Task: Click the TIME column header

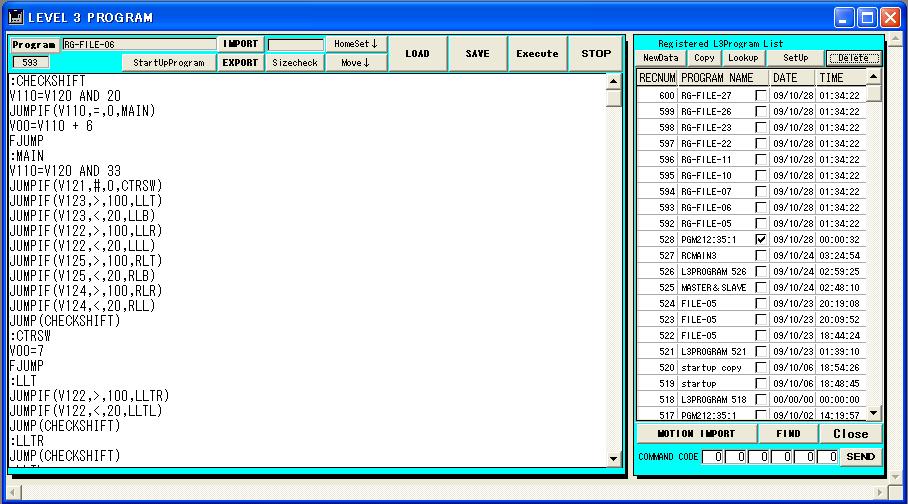Action: click(x=841, y=78)
